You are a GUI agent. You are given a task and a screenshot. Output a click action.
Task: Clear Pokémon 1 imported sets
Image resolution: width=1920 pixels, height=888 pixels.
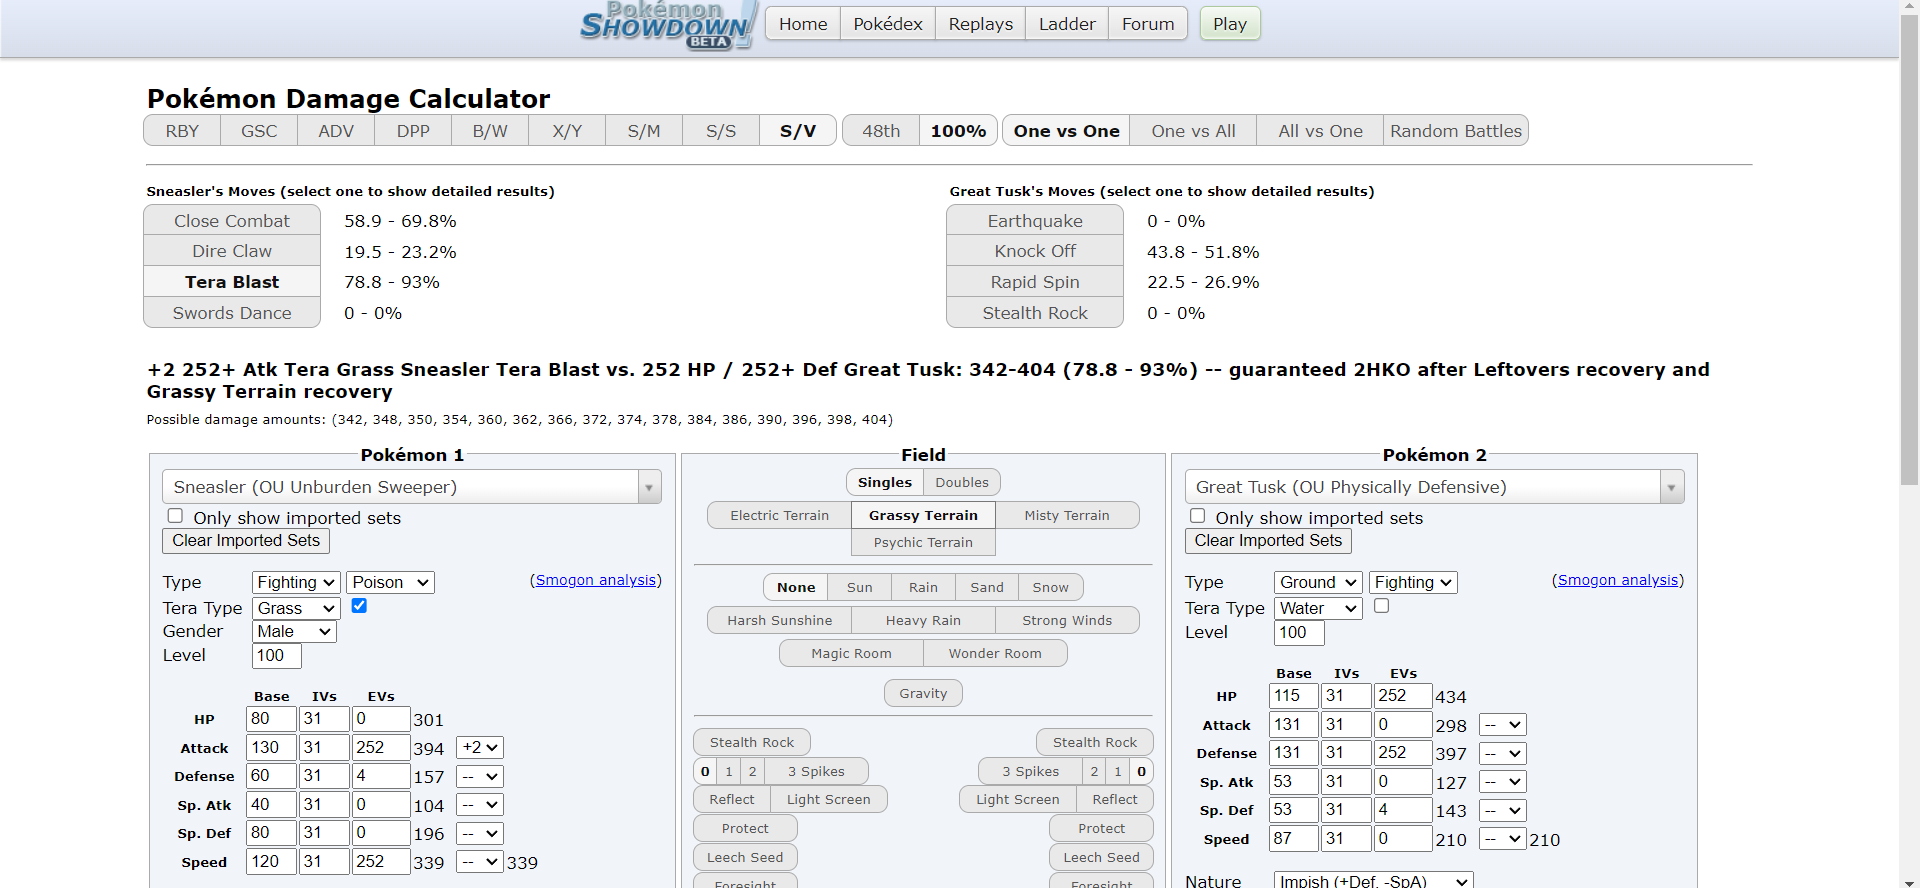click(246, 541)
